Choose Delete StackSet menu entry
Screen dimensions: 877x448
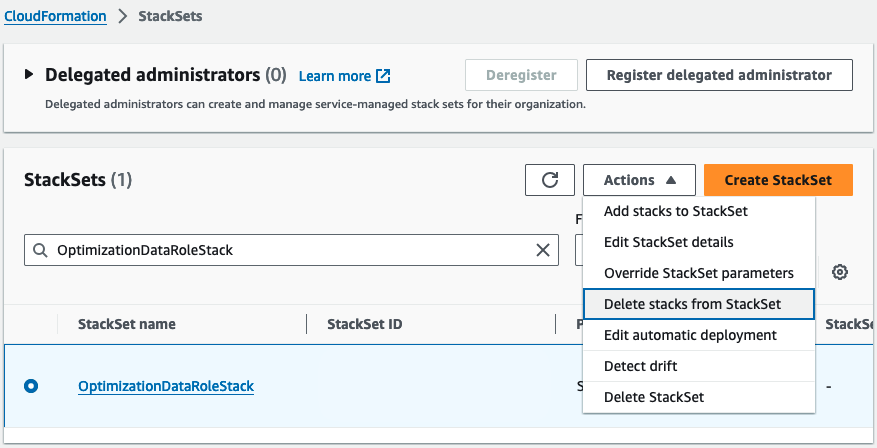click(699, 398)
